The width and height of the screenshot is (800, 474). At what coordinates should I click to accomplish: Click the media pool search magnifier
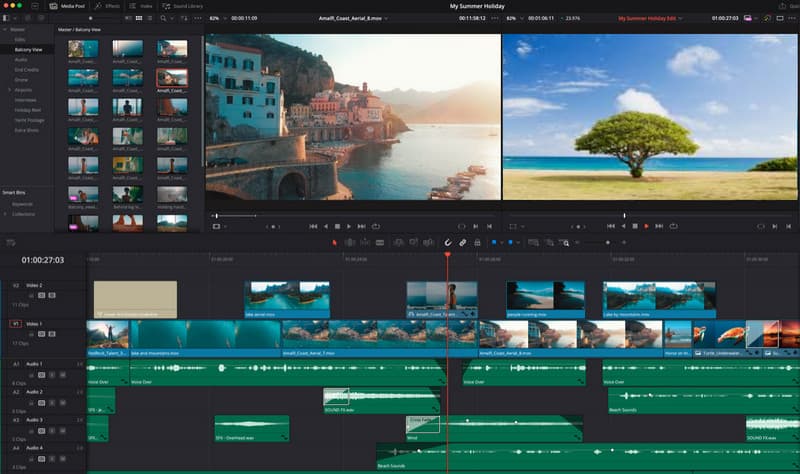pyautogui.click(x=163, y=18)
